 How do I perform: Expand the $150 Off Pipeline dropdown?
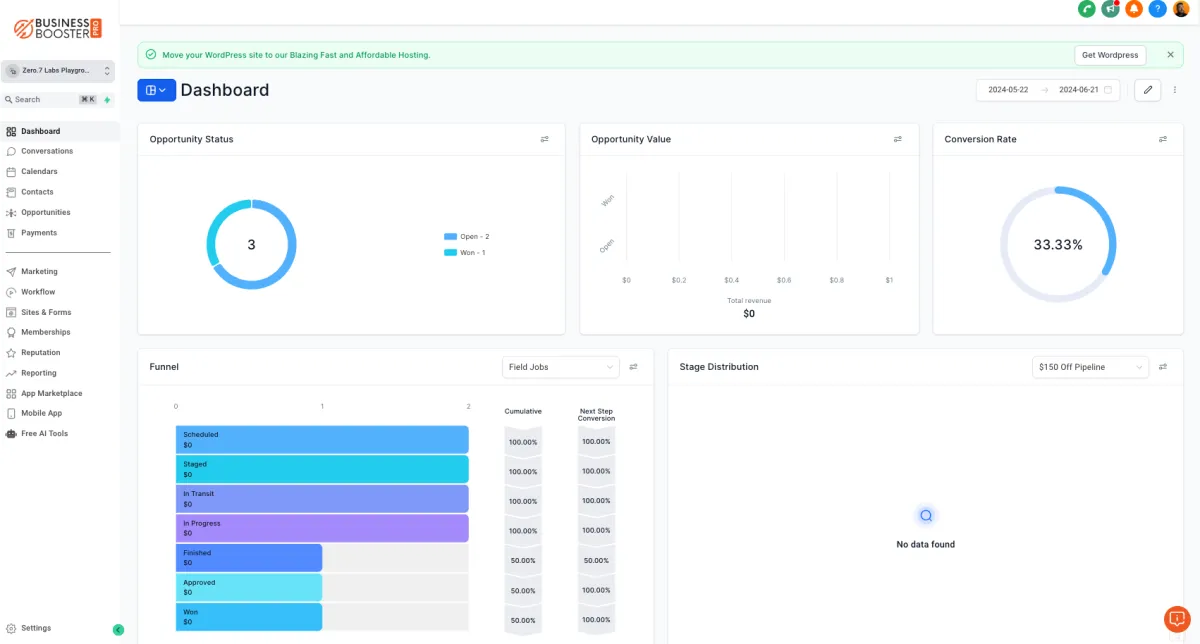1091,367
